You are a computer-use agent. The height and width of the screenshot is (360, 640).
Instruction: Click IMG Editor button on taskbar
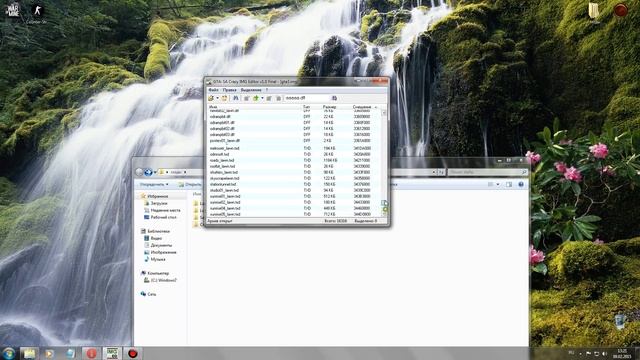(x=112, y=353)
